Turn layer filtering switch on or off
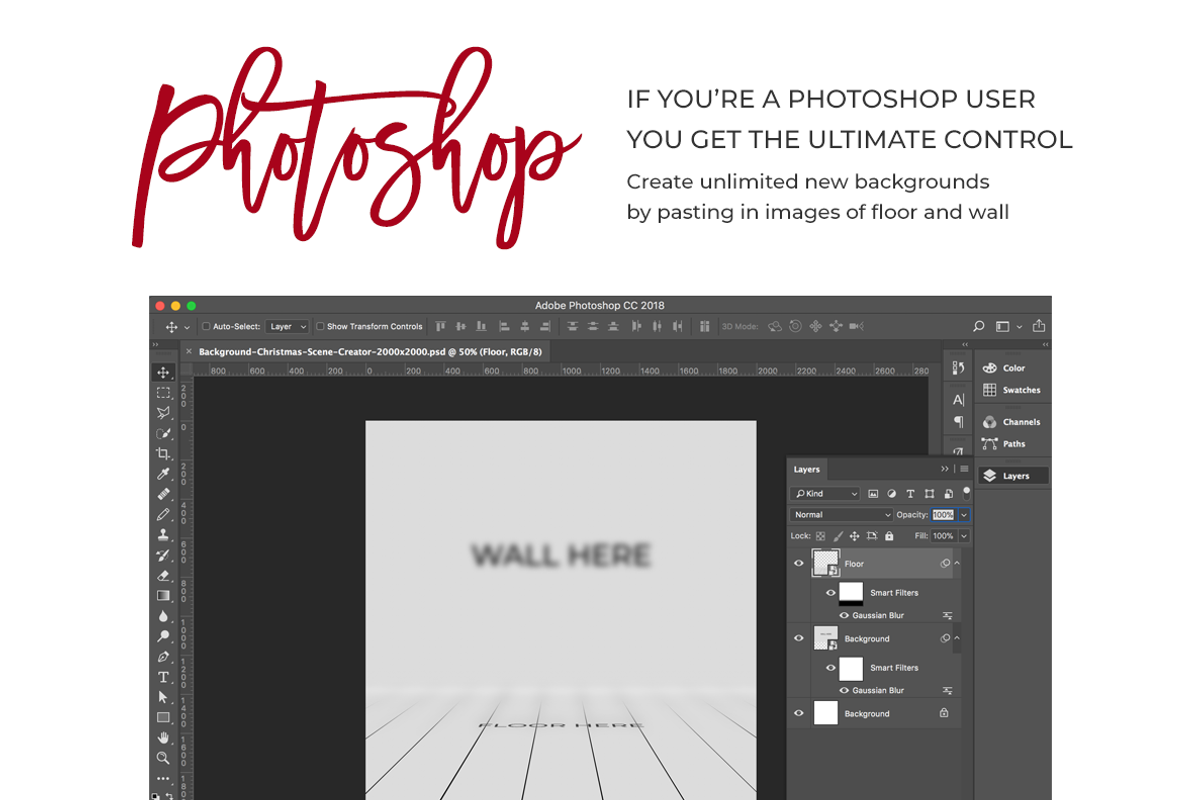1200x800 pixels. click(x=966, y=493)
